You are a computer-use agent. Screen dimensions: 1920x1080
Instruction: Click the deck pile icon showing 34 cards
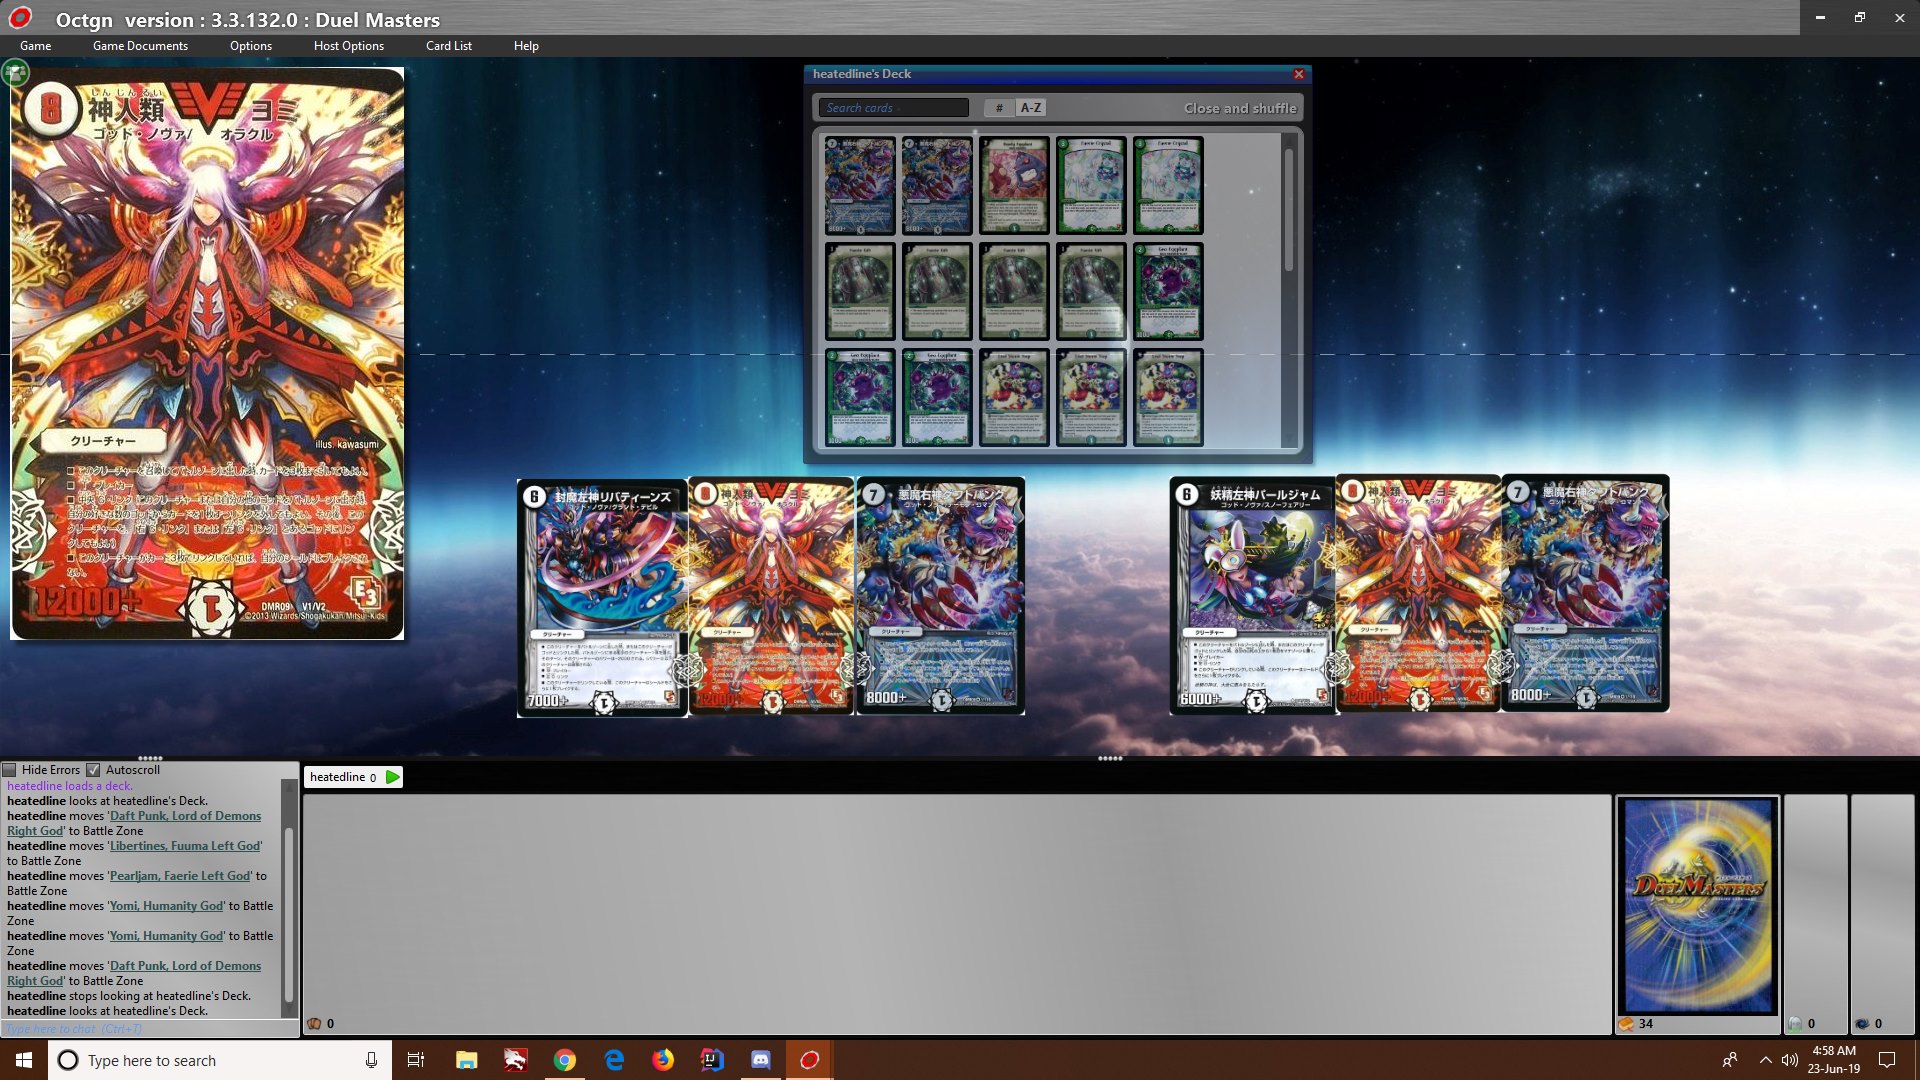tap(1628, 1023)
